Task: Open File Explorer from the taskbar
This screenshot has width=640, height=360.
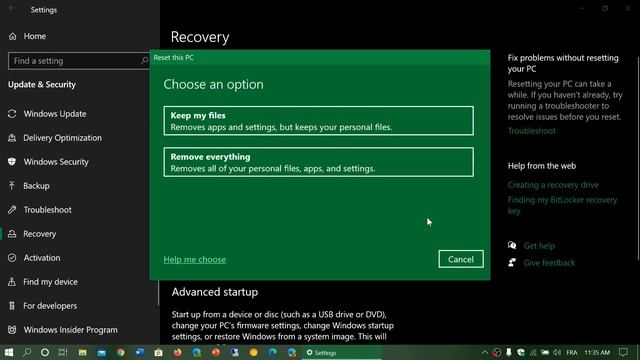Action: 82,352
